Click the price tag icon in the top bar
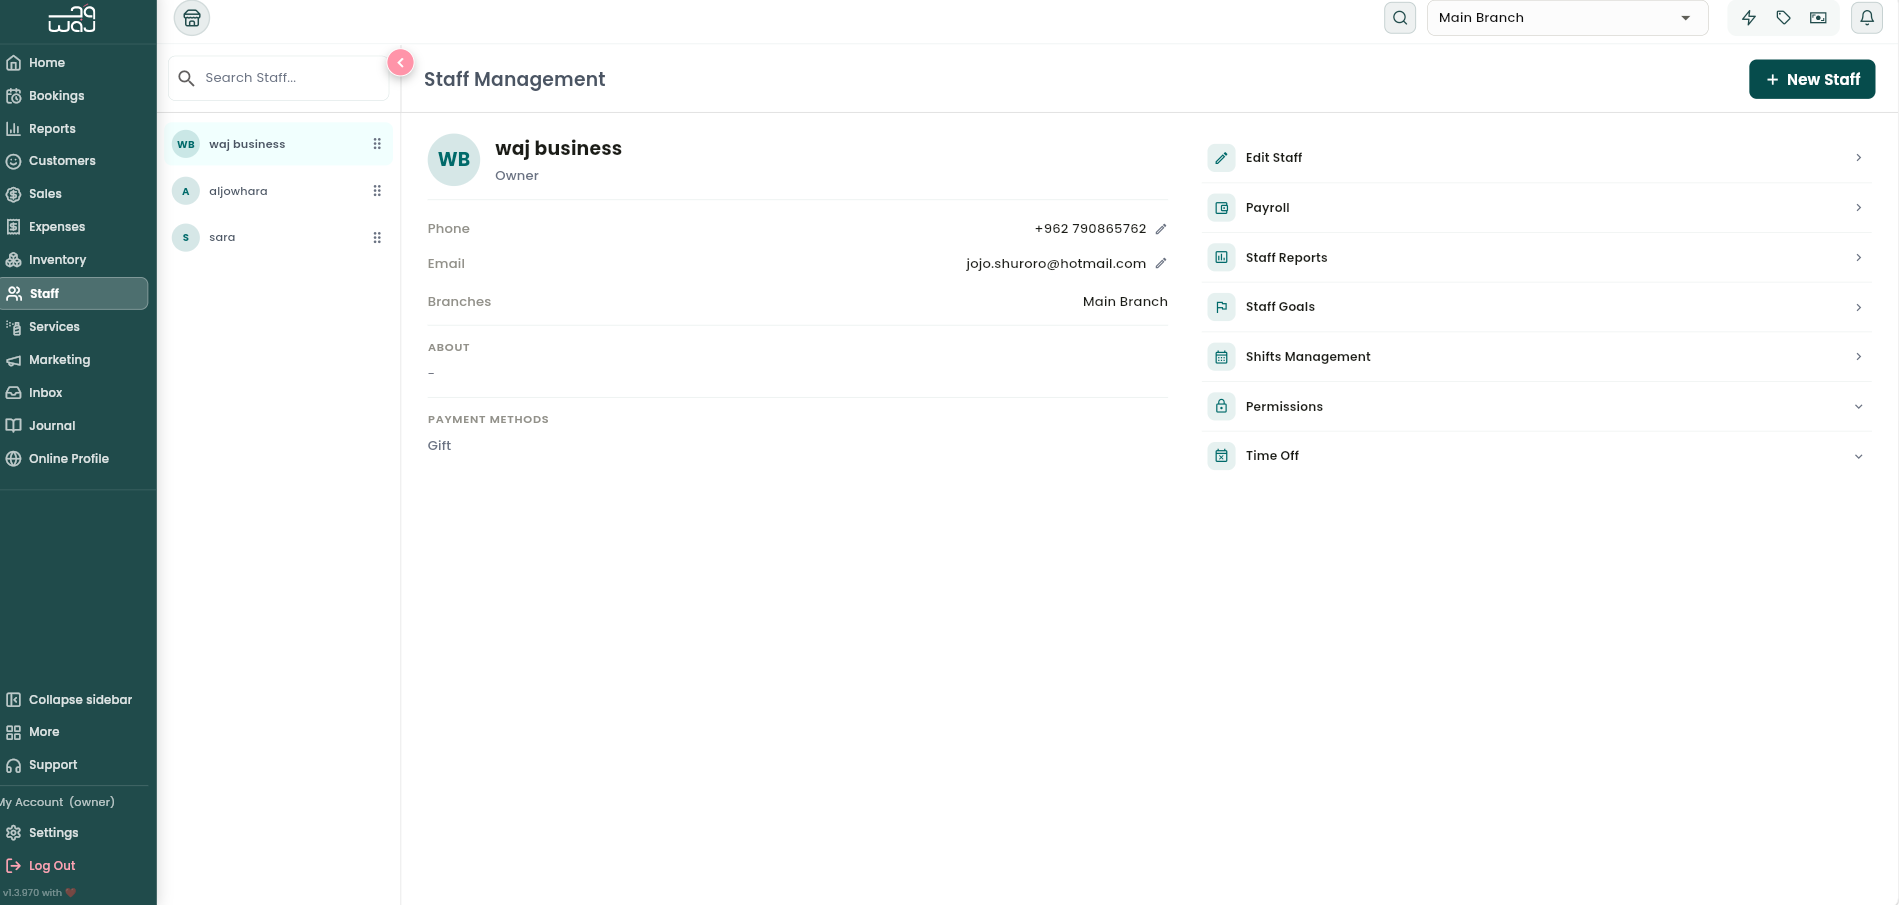The width and height of the screenshot is (1900, 905). click(1783, 18)
